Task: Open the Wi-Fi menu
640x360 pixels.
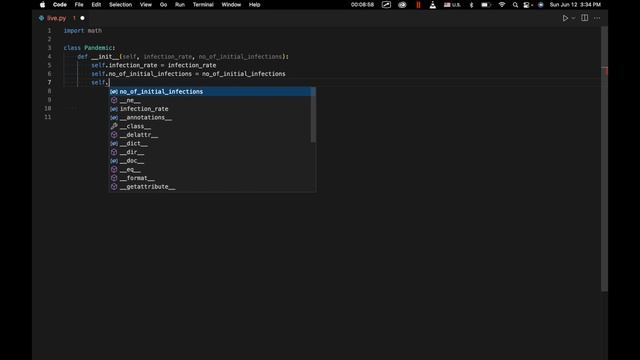Action: pyautogui.click(x=502, y=5)
